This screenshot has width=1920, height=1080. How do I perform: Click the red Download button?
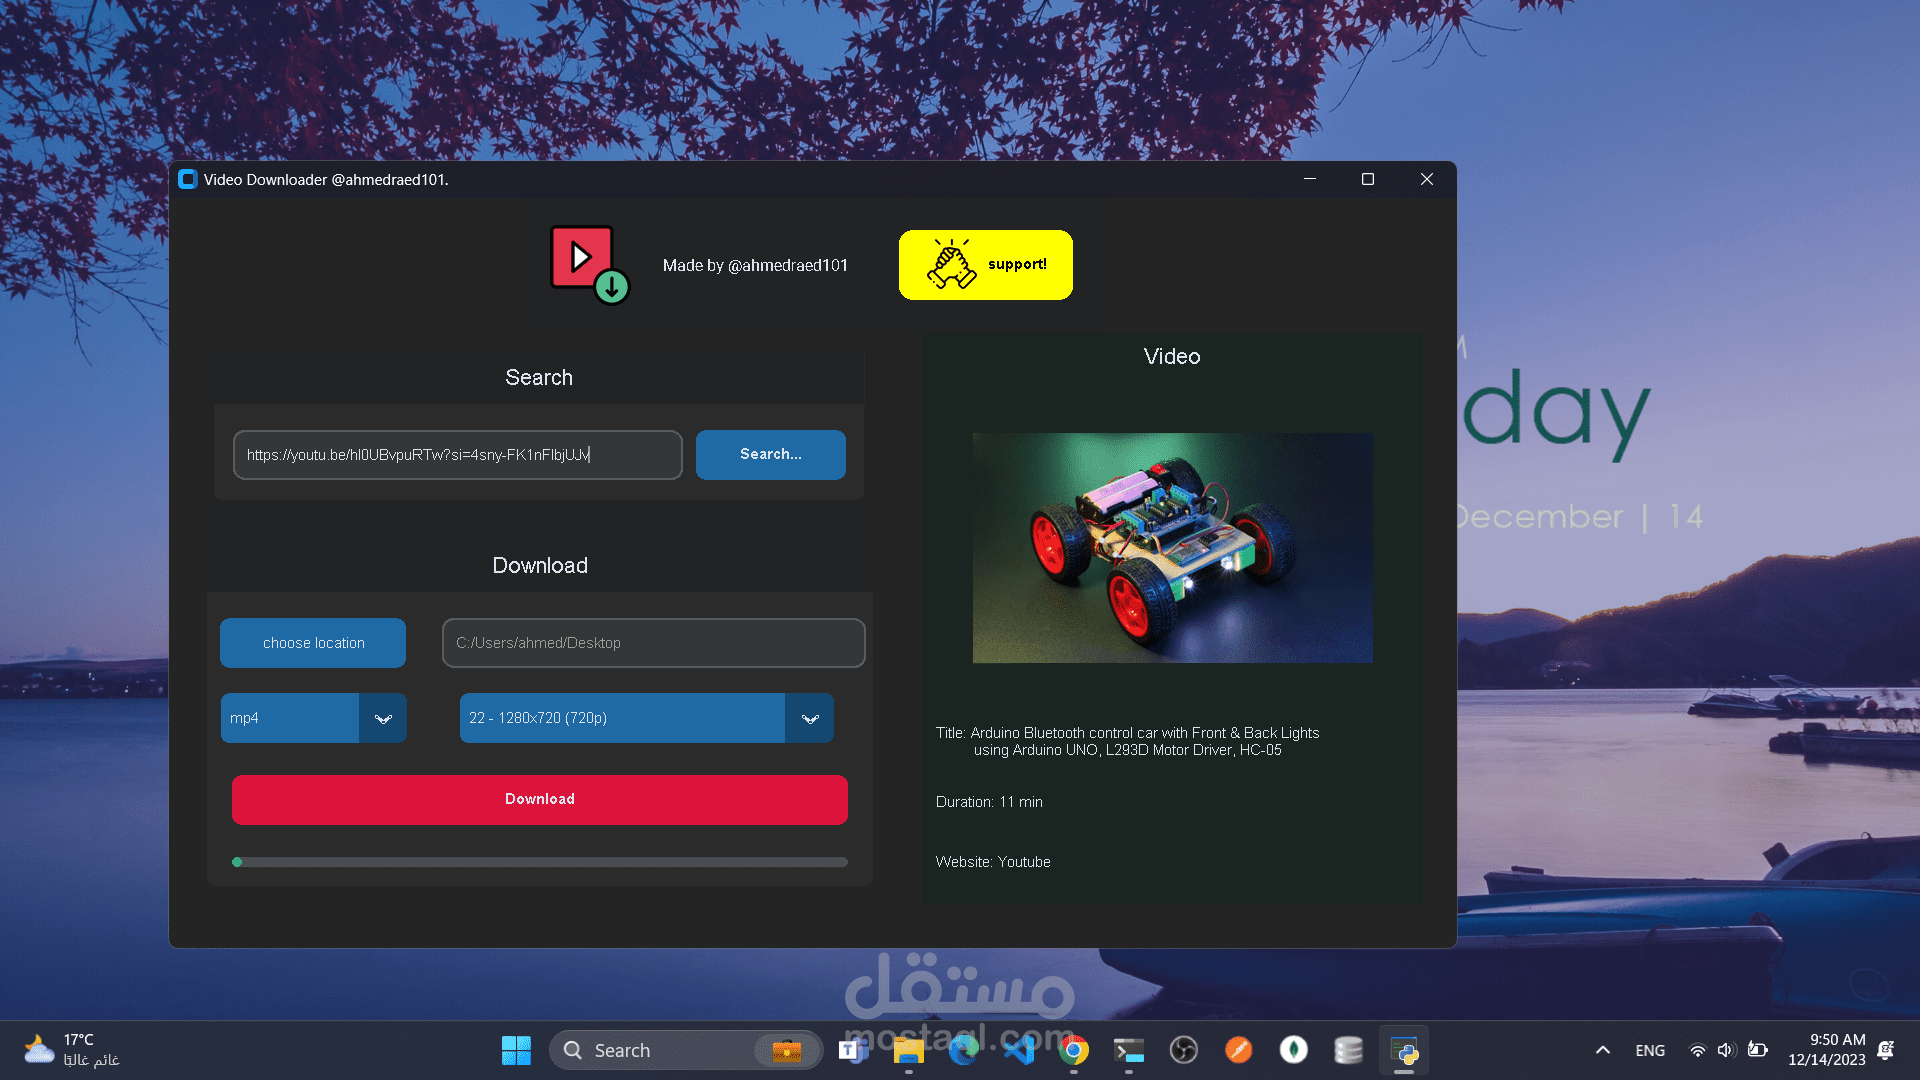pos(539,799)
